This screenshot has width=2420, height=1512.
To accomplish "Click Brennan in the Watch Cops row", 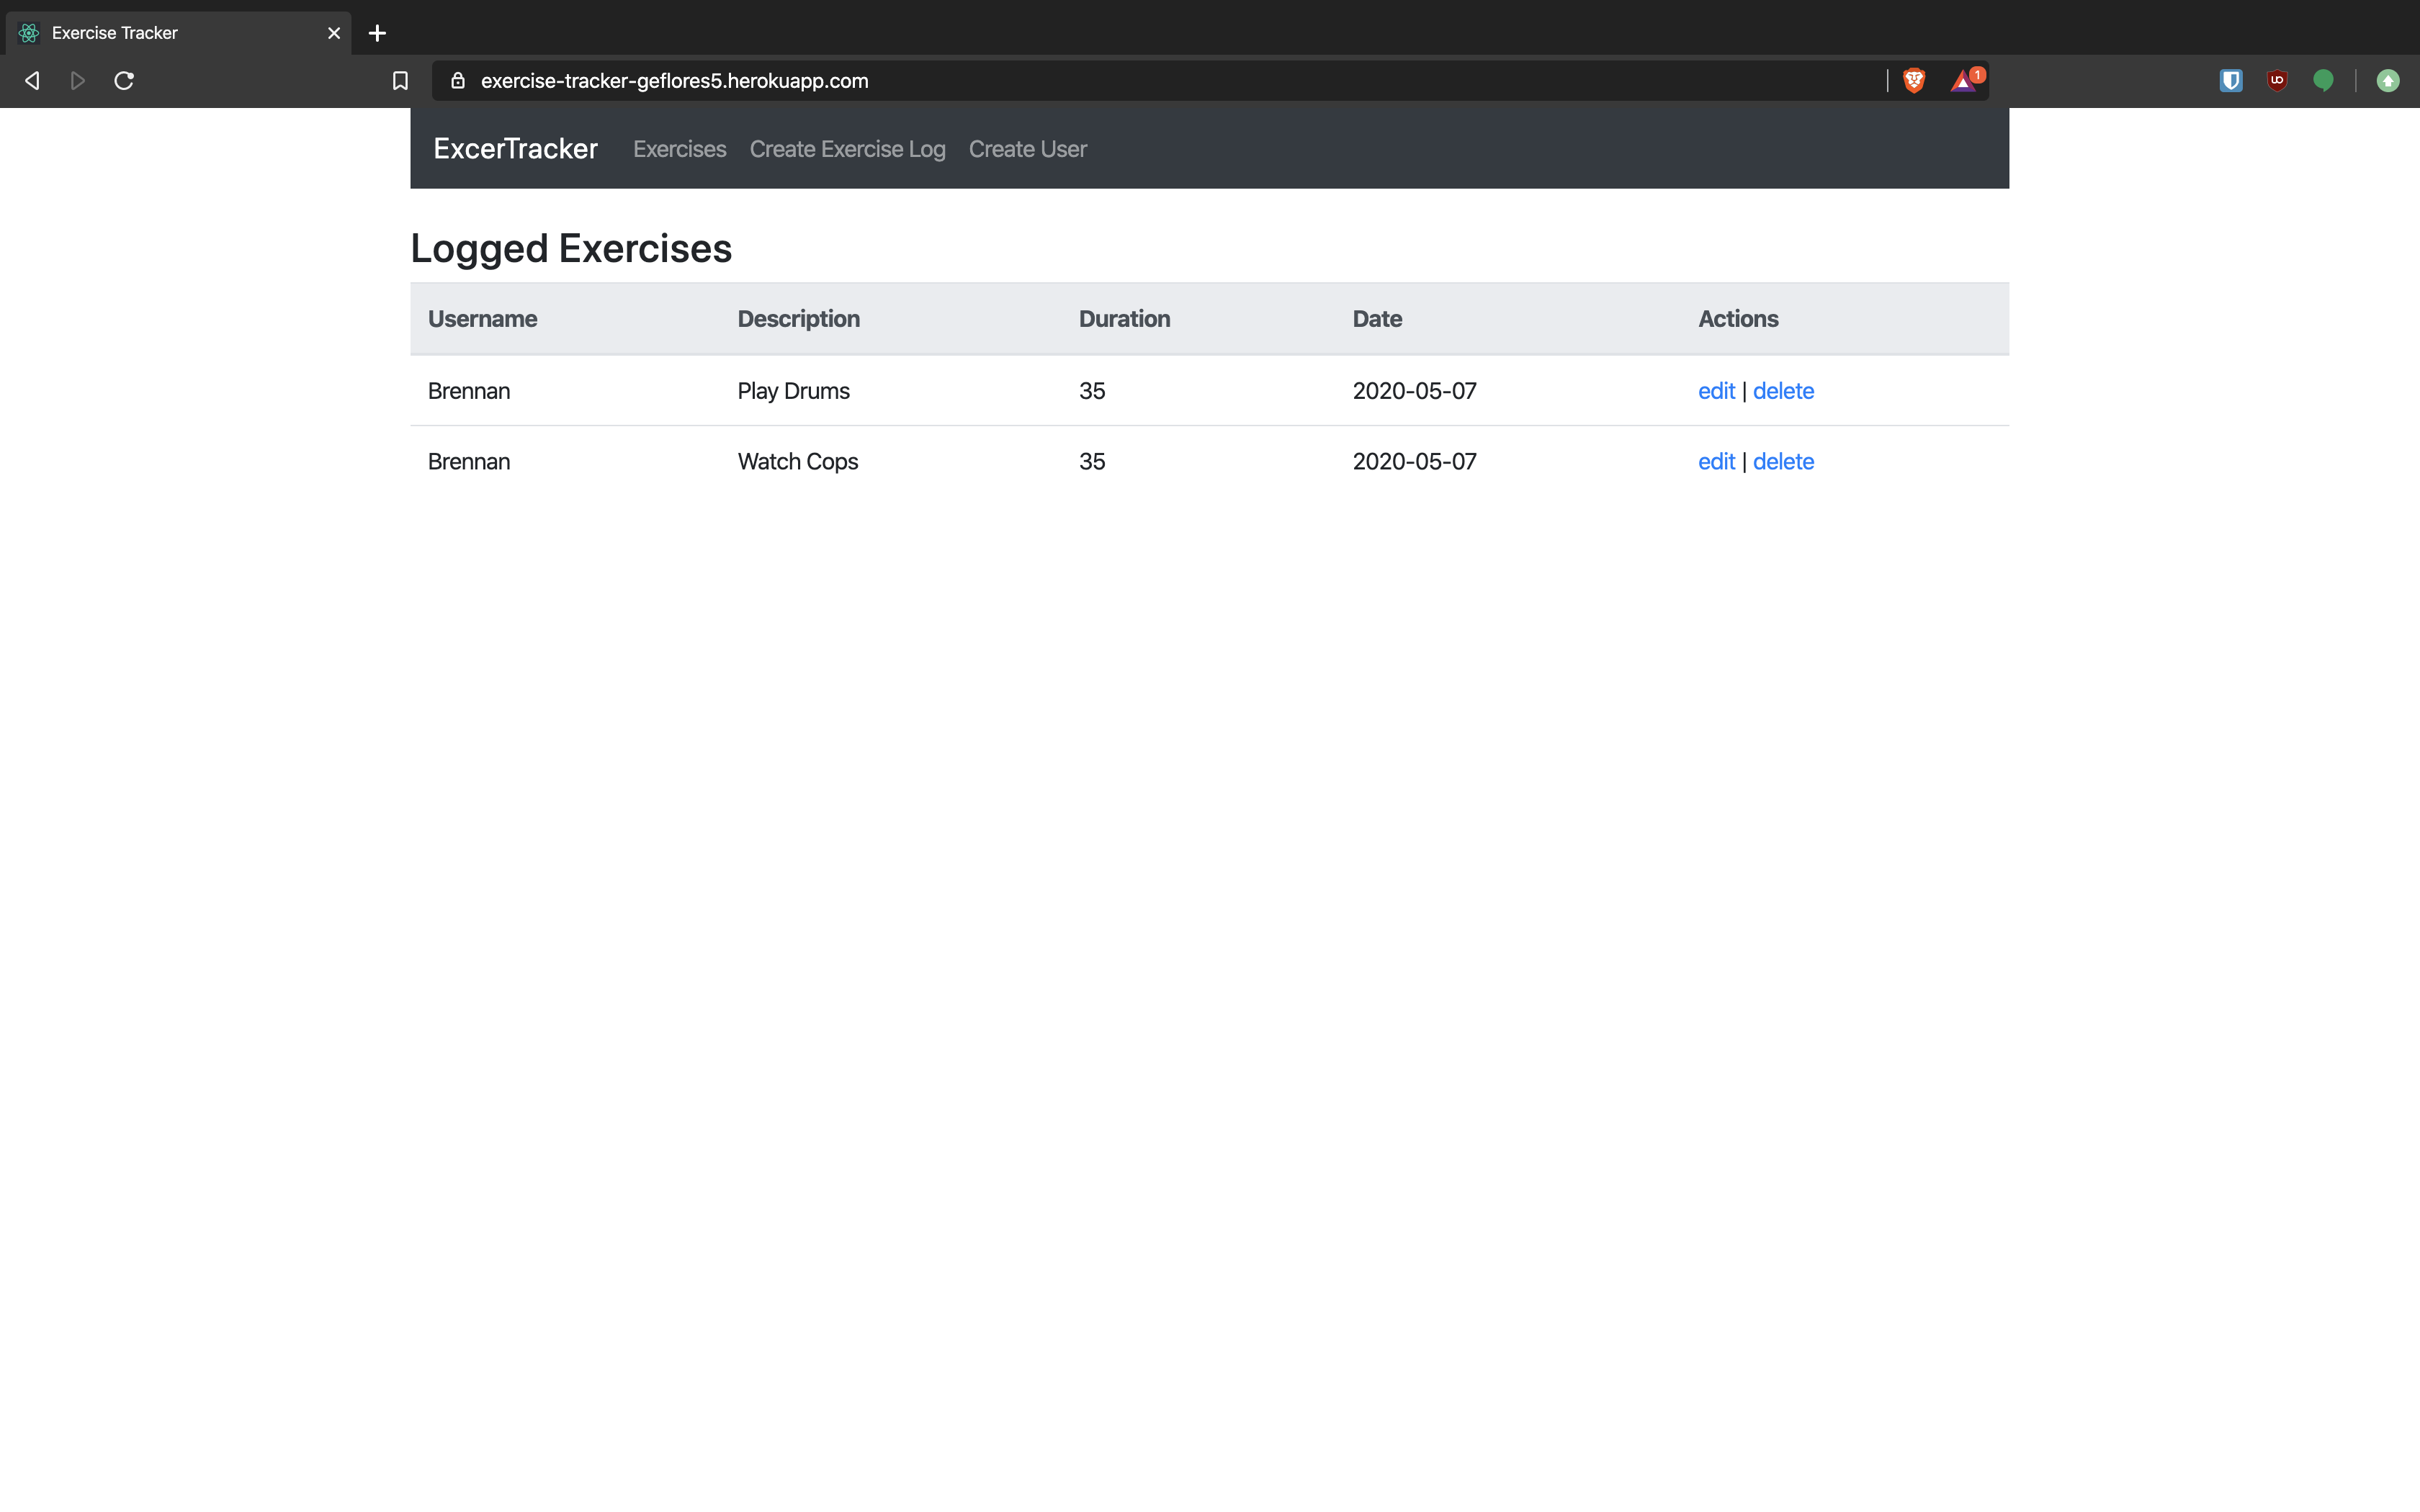I will tap(469, 462).
